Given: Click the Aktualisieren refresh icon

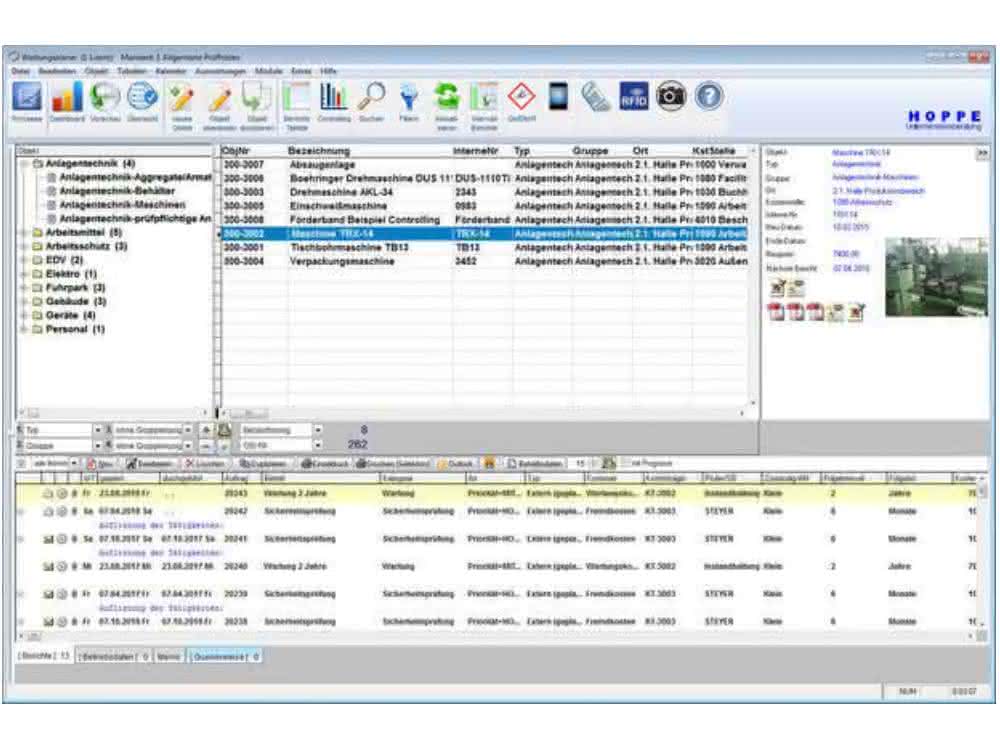Looking at the screenshot, I should [x=446, y=97].
